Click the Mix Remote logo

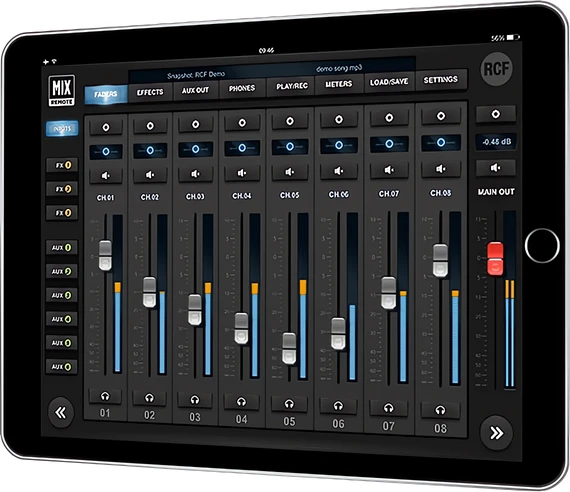pyautogui.click(x=61, y=91)
